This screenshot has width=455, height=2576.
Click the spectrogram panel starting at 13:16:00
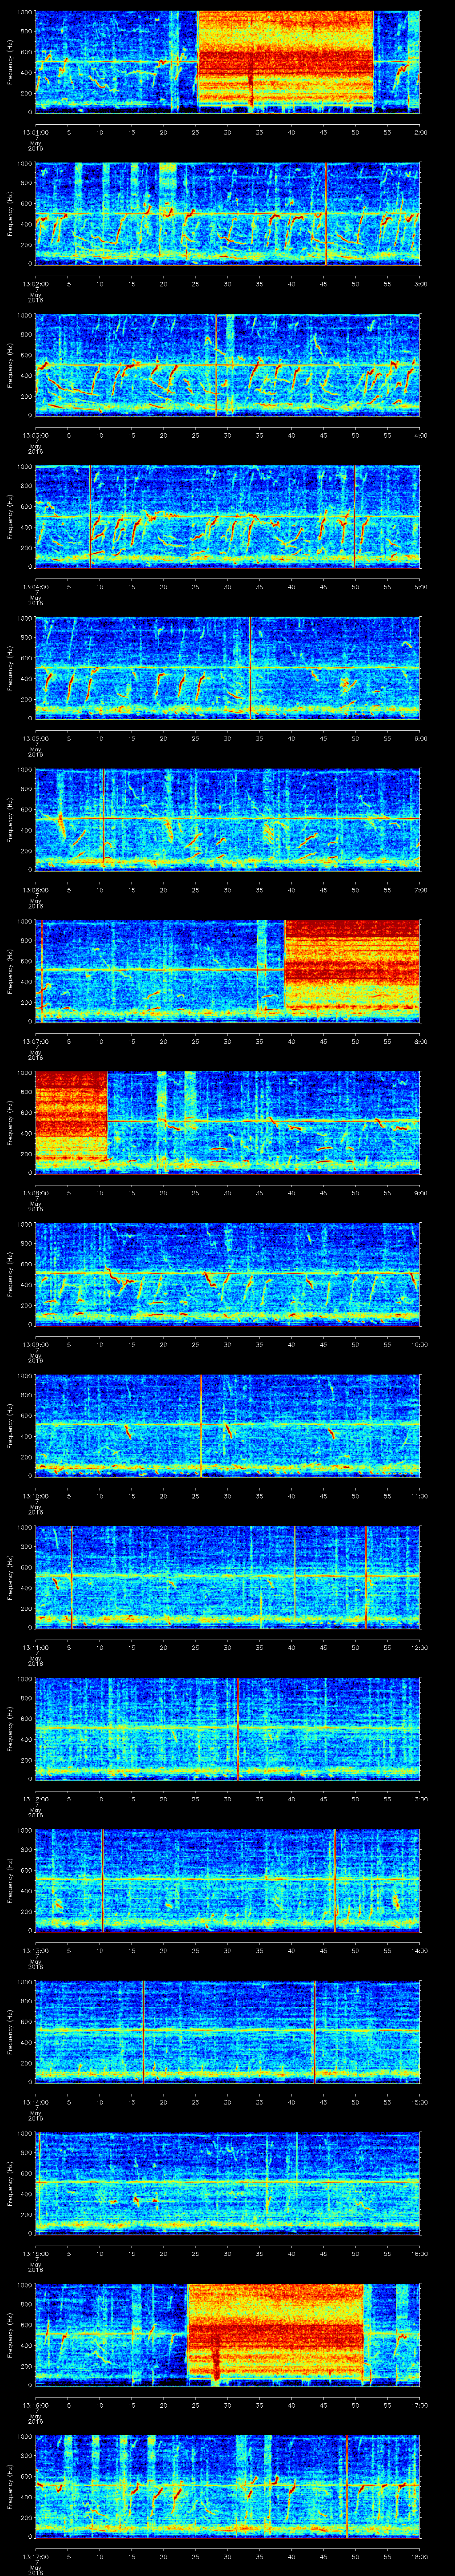(x=227, y=2334)
